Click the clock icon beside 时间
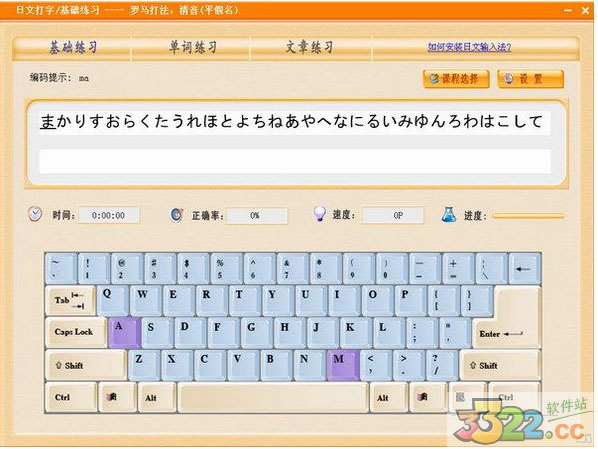 35,214
